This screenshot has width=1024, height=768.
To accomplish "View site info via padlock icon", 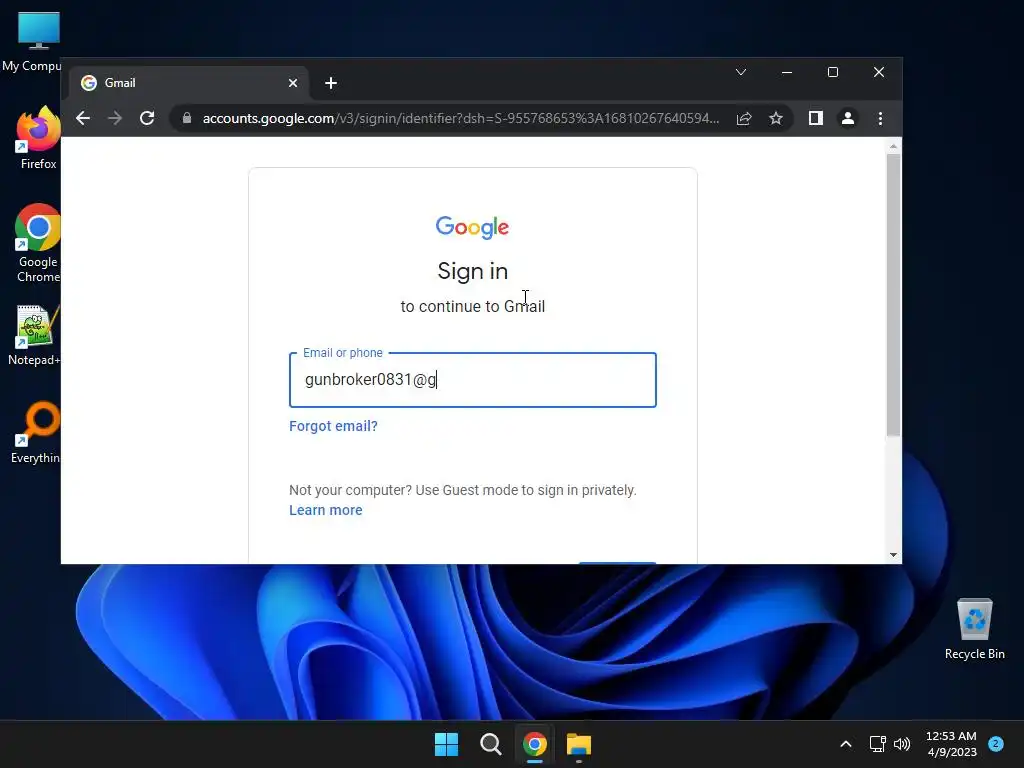I will (x=187, y=118).
